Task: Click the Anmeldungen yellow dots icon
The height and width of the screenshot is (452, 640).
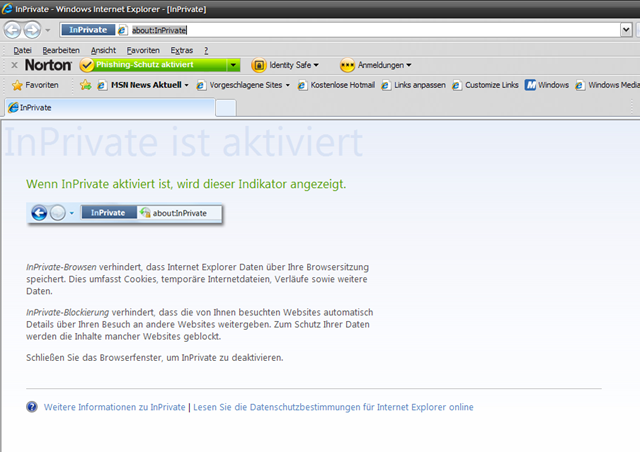Action: (x=347, y=65)
